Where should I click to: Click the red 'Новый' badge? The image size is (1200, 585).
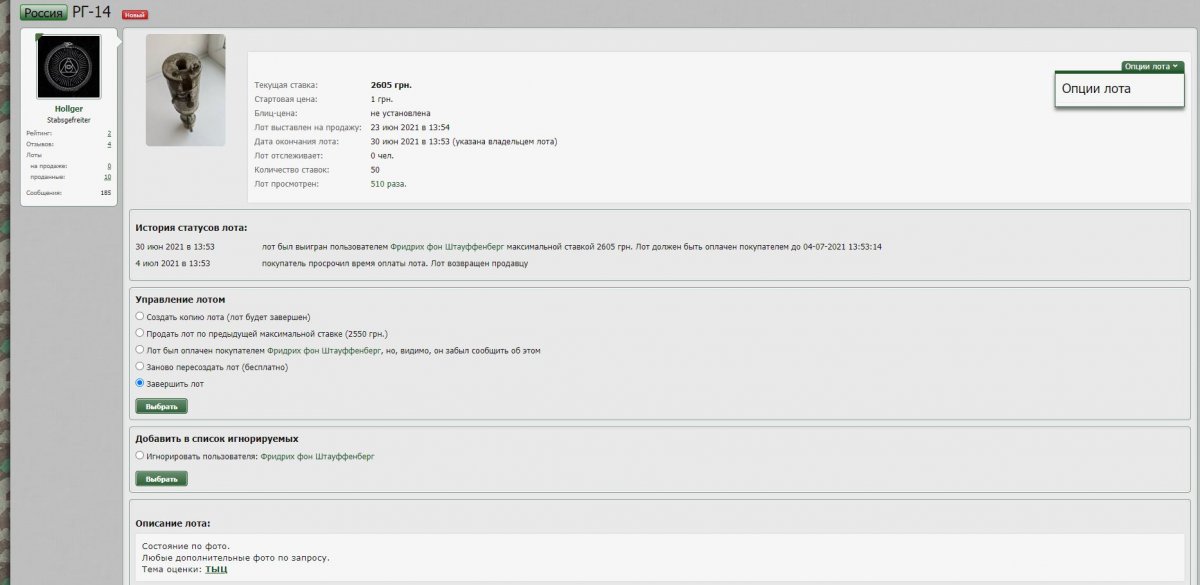point(134,15)
